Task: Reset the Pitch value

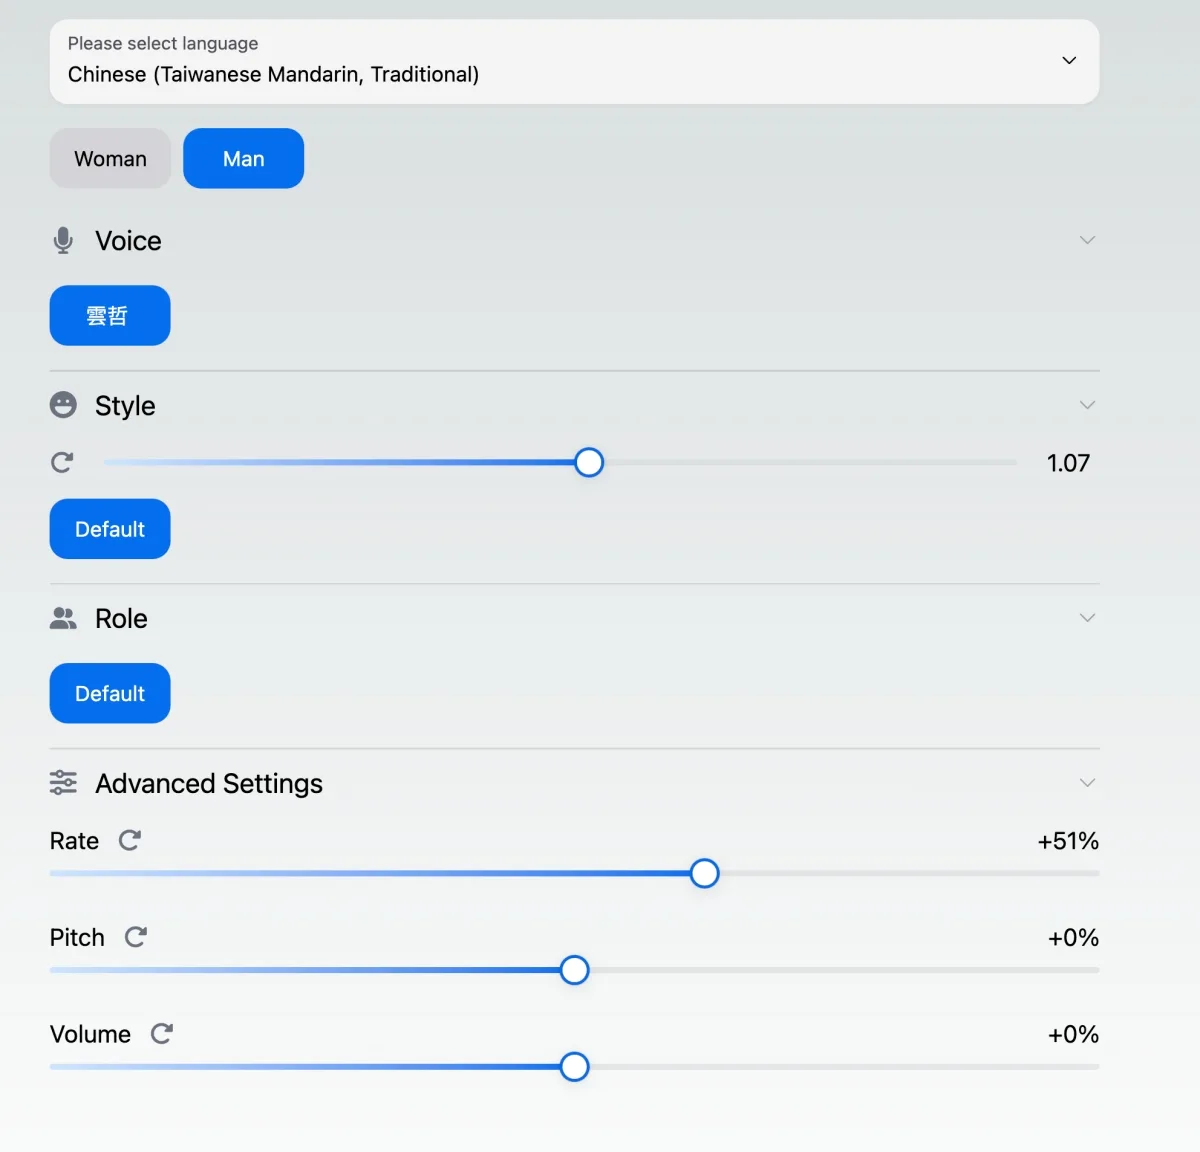Action: 136,937
